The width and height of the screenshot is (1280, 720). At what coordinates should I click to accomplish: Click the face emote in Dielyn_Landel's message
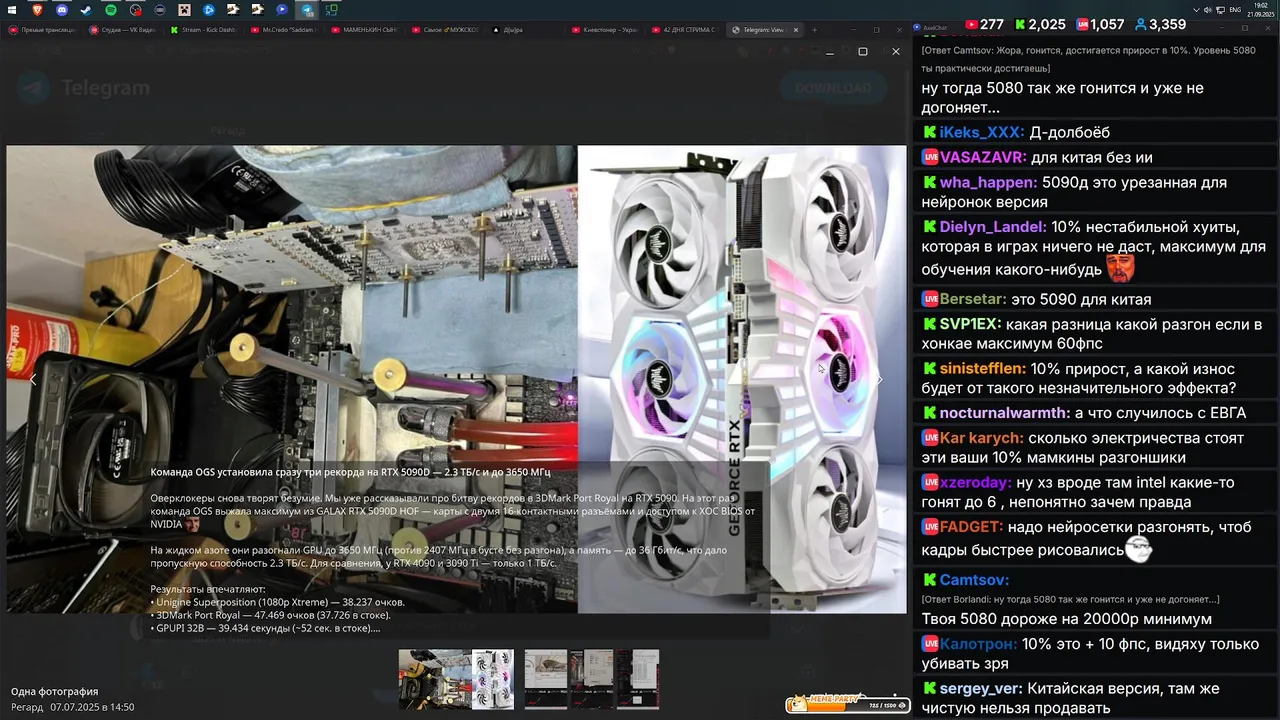point(1119,268)
